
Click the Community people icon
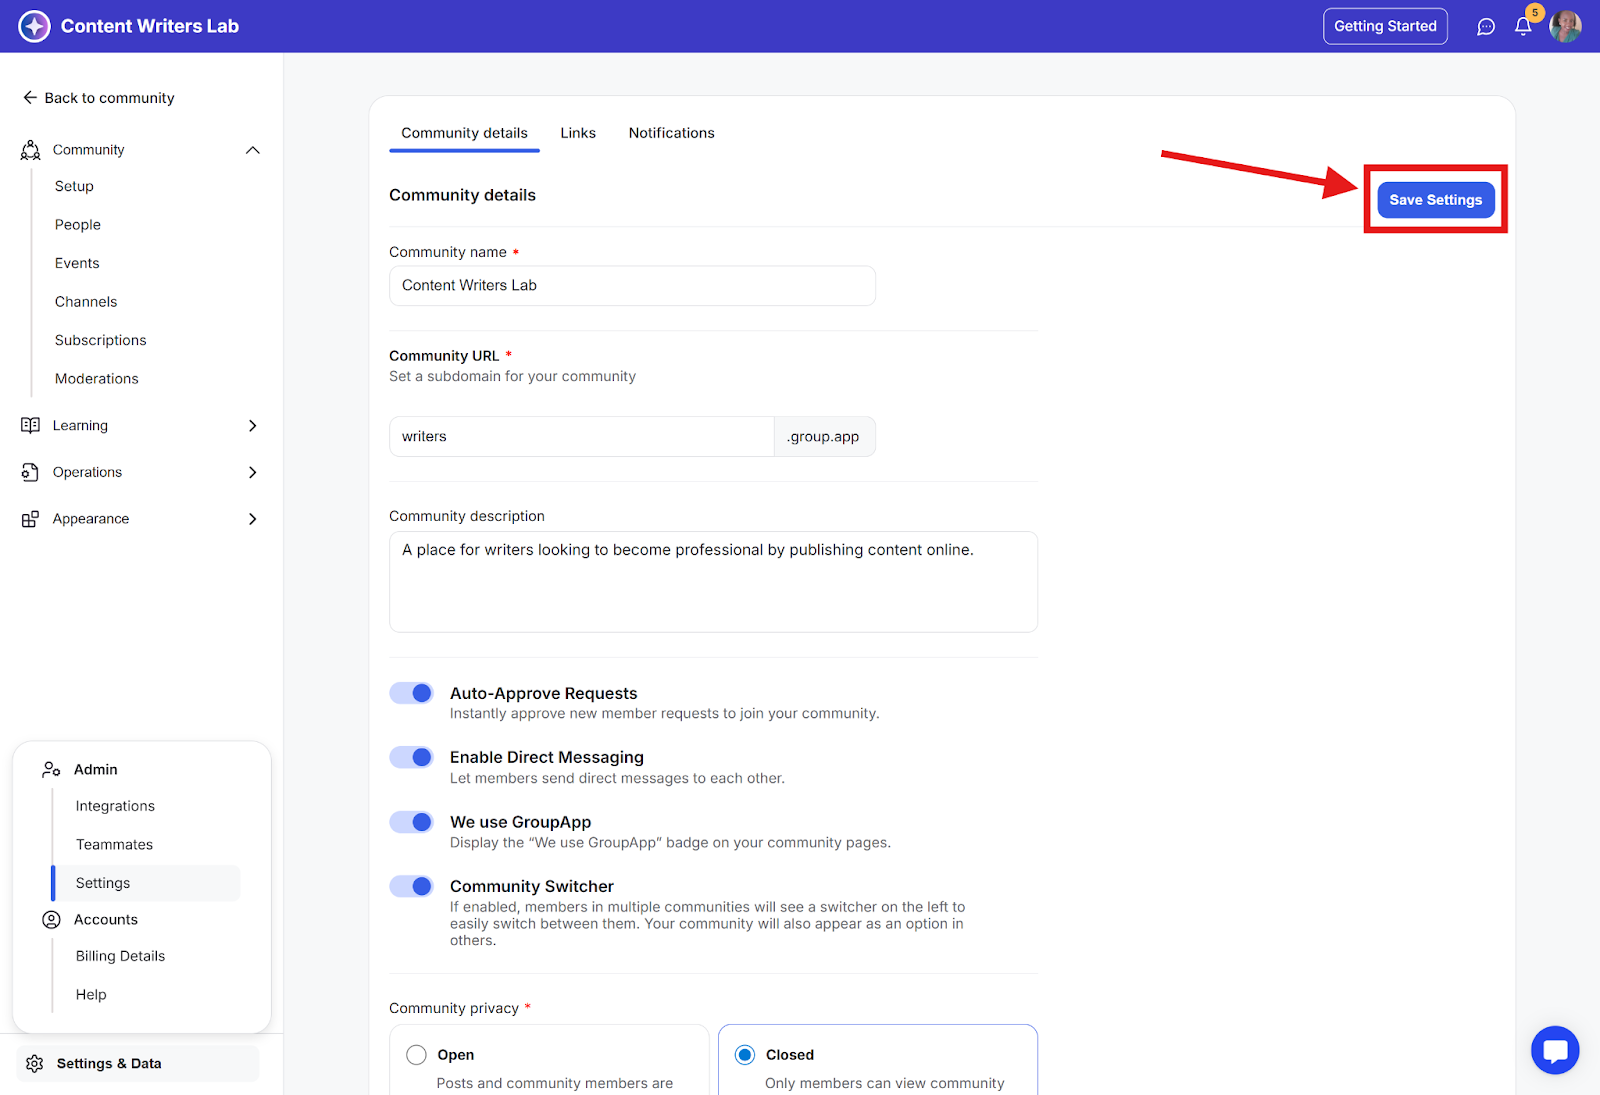click(31, 150)
